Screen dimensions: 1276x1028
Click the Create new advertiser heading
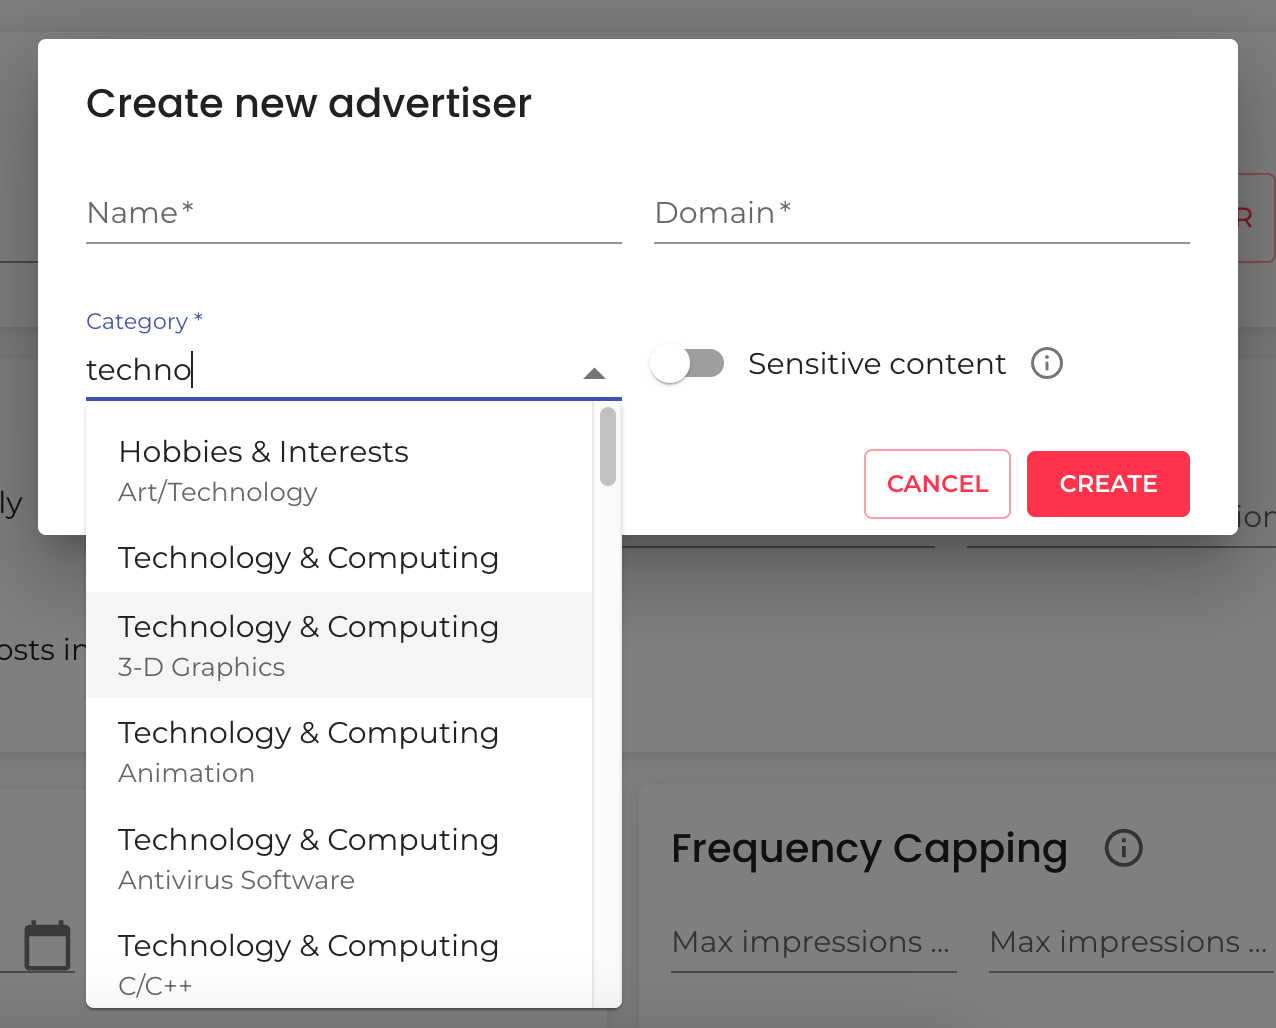pyautogui.click(x=309, y=103)
